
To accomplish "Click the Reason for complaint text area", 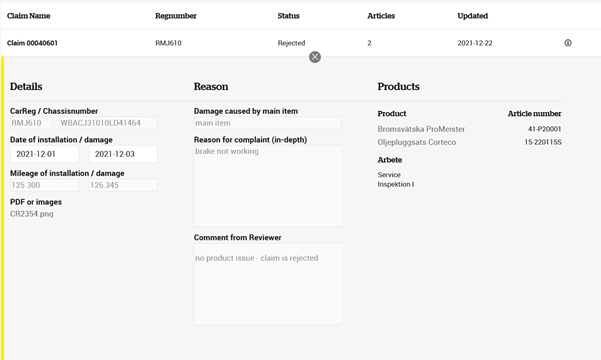I will point(268,186).
